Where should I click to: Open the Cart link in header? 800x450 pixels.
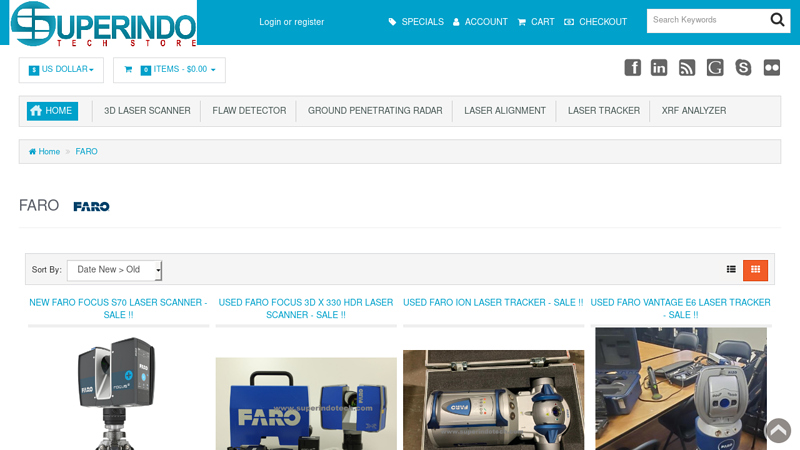(536, 22)
